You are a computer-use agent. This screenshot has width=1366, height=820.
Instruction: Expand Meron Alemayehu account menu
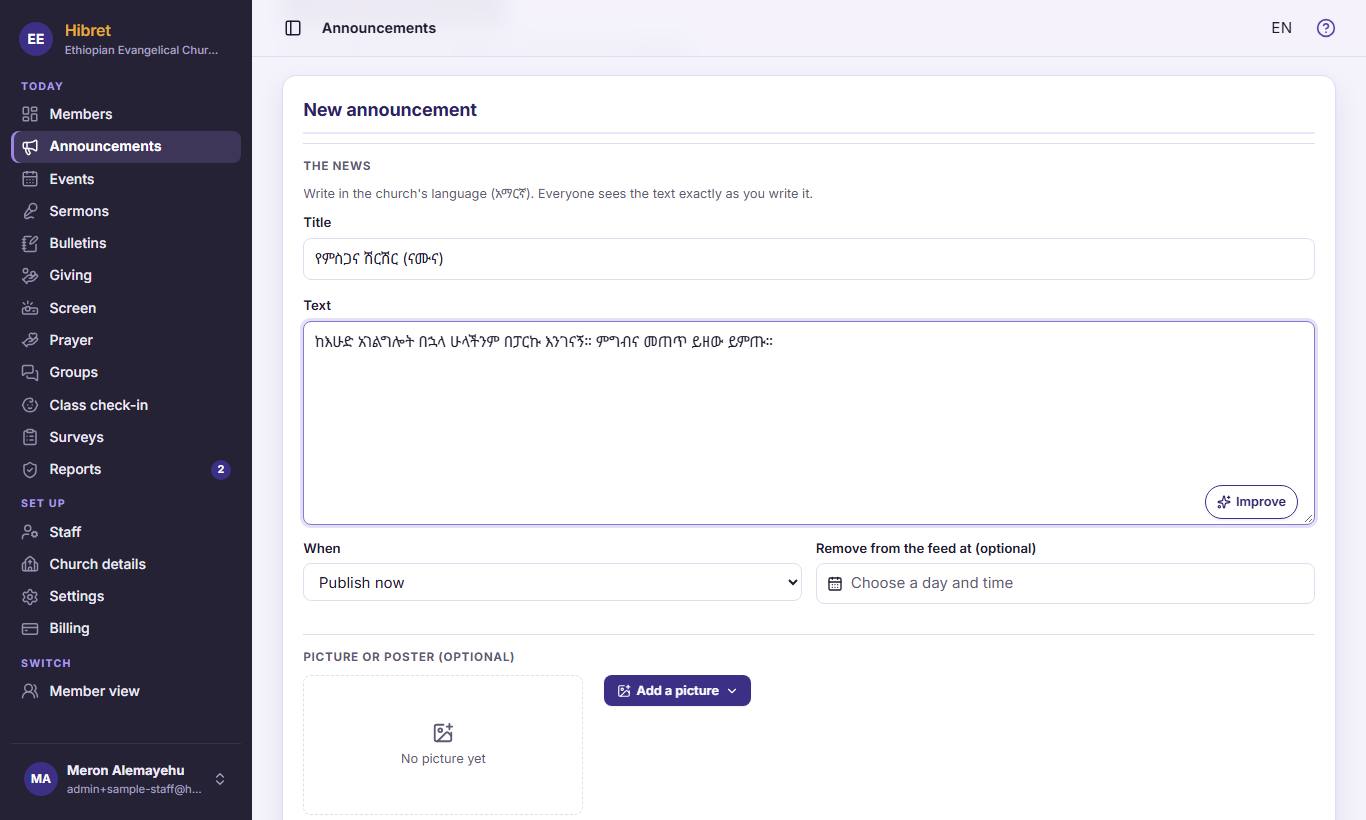(126, 779)
